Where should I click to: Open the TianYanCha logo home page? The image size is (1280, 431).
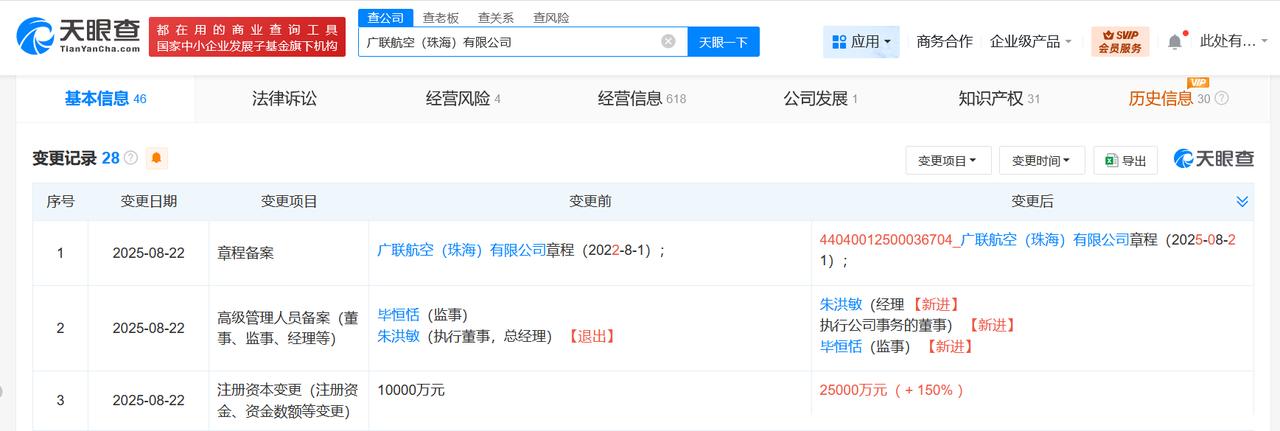click(77, 37)
